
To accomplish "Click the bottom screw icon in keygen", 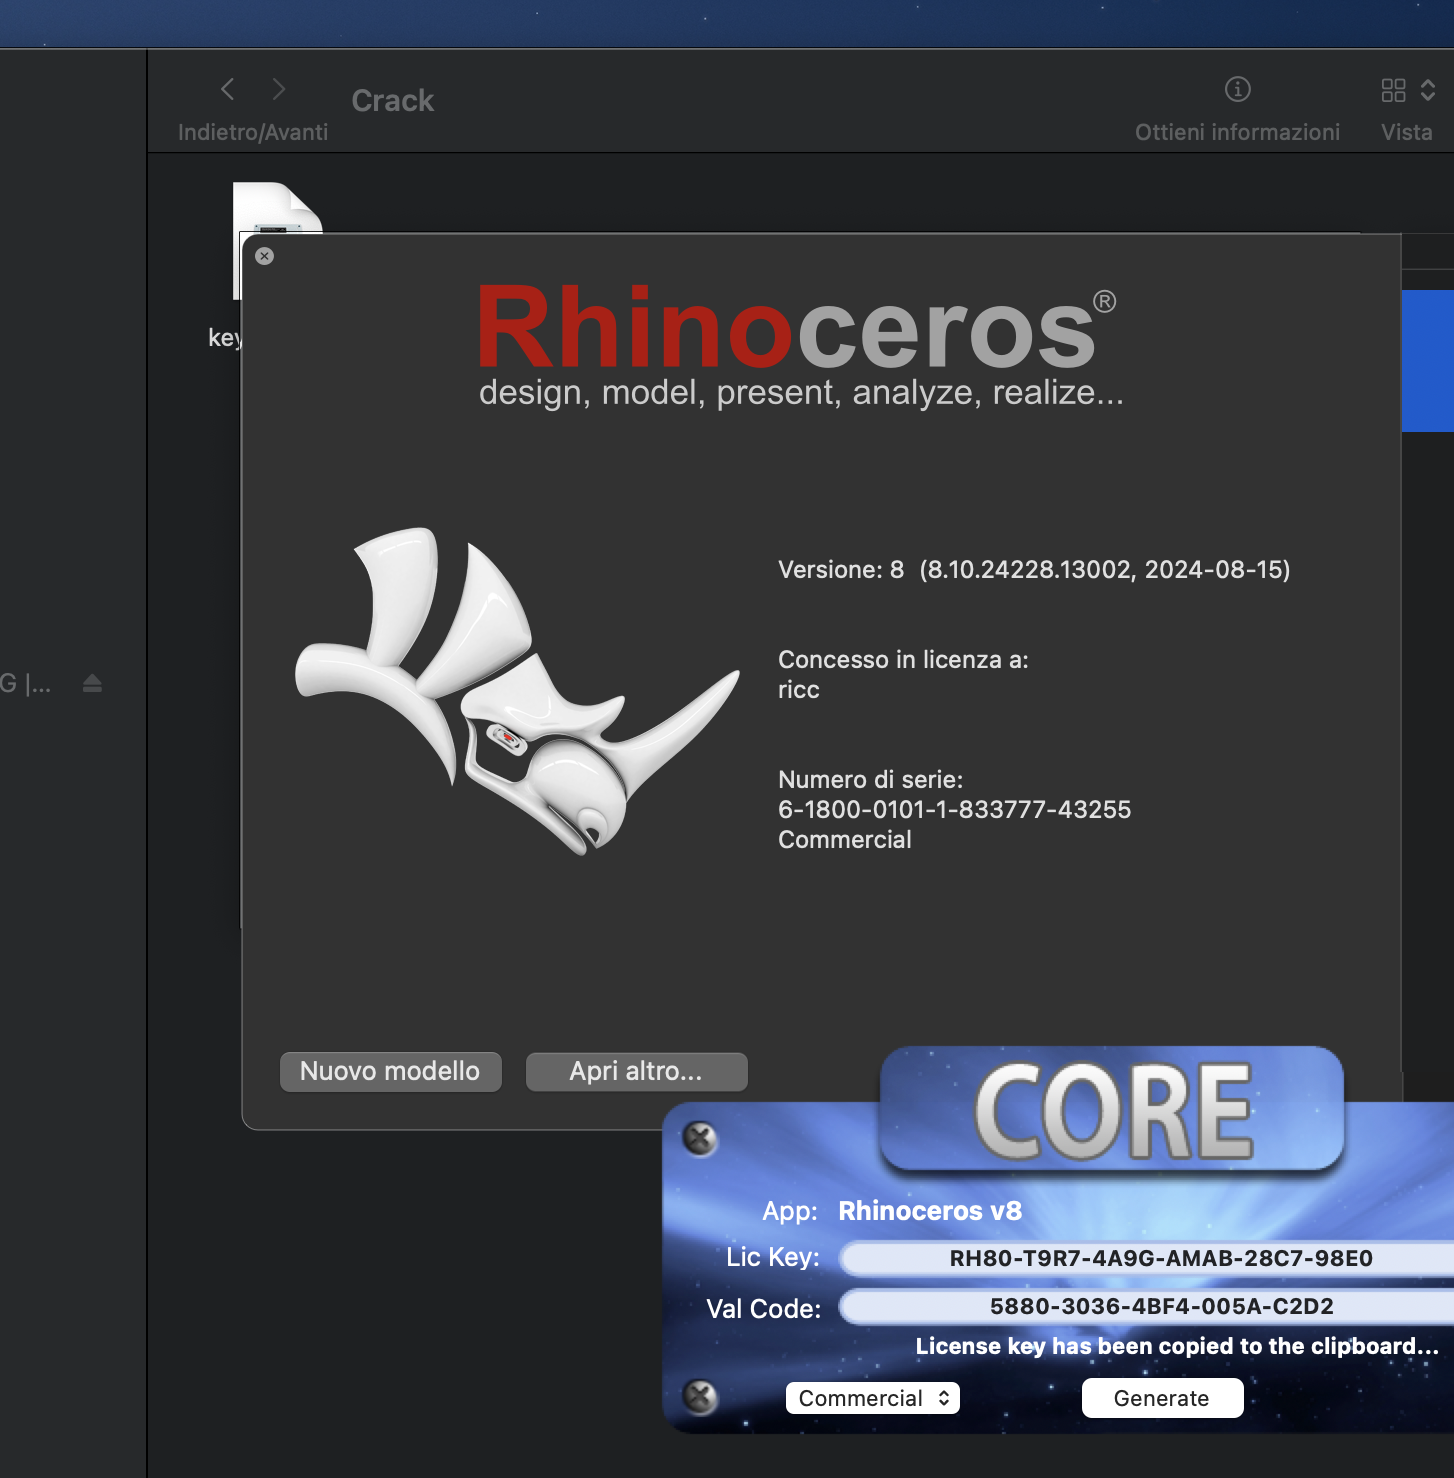I will pos(700,1396).
